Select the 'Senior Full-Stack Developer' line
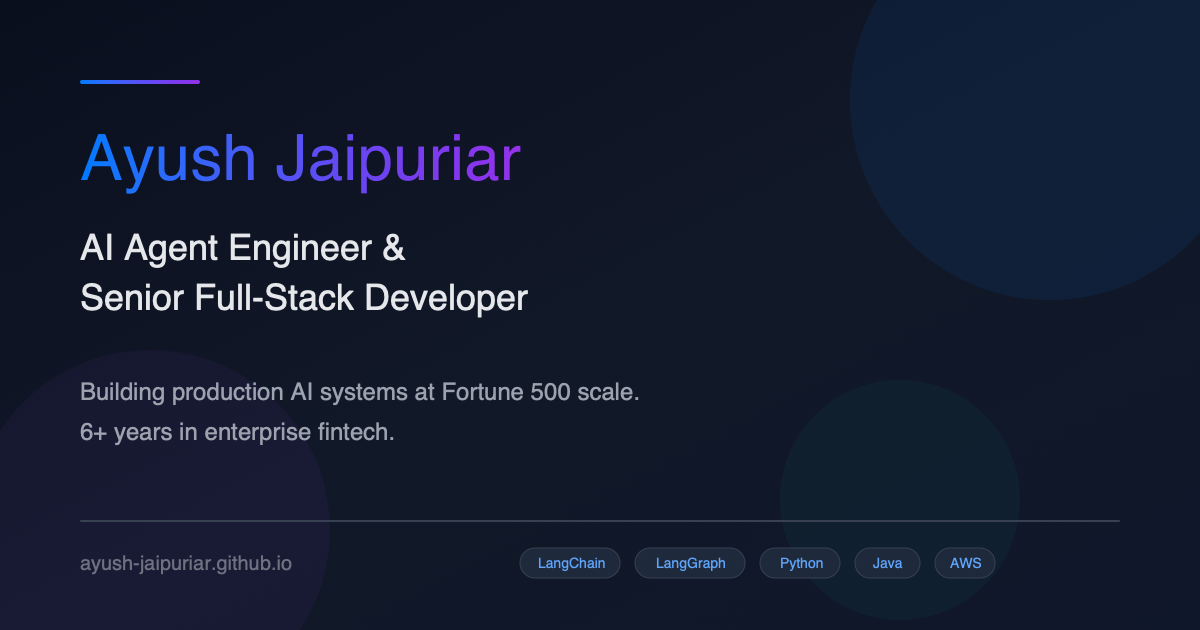 coord(304,298)
